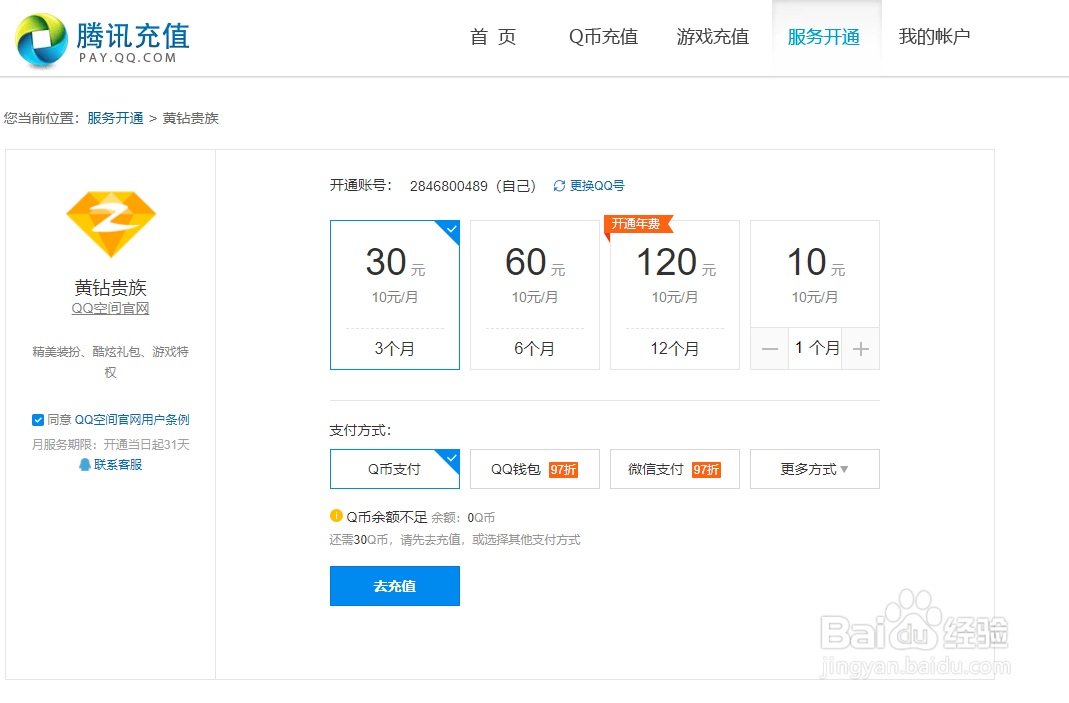Open the QQ空间官网 link
The width and height of the screenshot is (1069, 703).
110,308
